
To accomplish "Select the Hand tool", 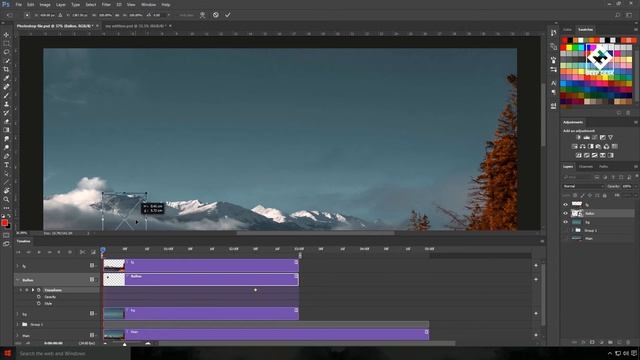I will pos(6,191).
